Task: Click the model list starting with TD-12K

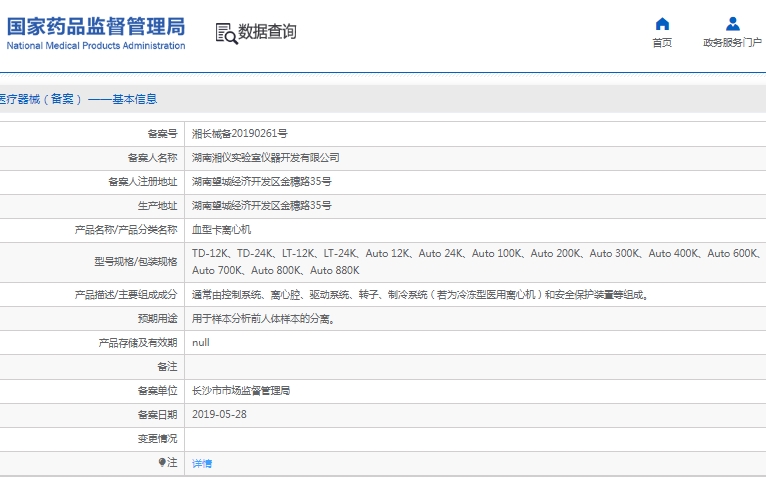Action: (476, 253)
